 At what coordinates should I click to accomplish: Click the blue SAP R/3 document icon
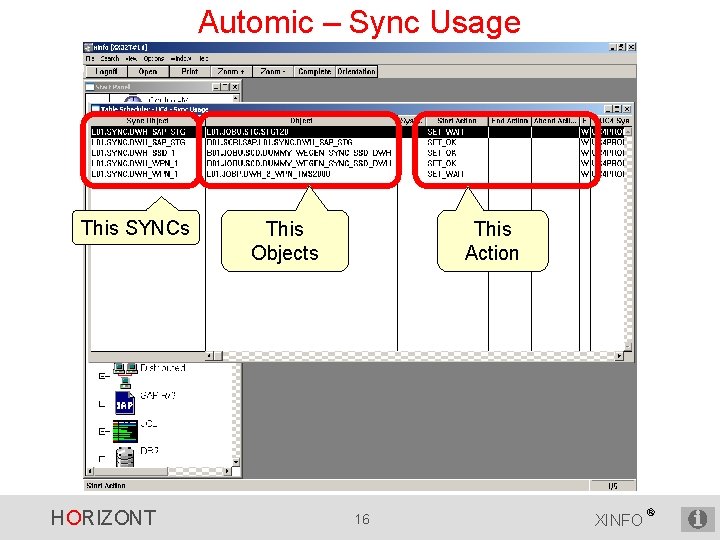124,403
